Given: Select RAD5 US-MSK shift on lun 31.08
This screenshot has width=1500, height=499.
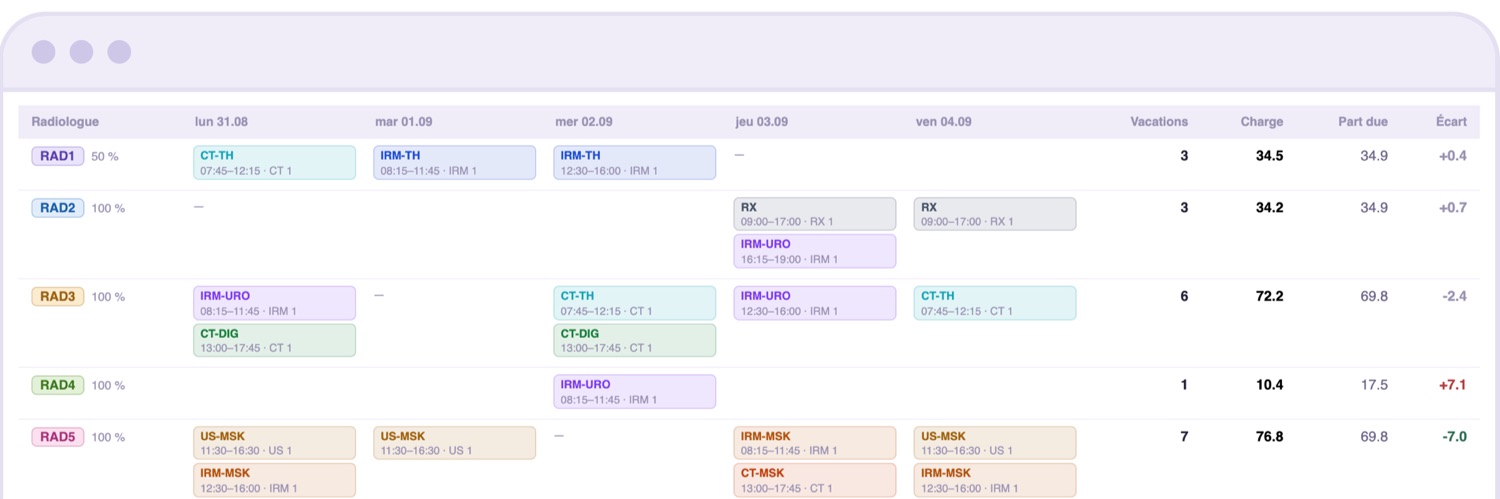Looking at the screenshot, I should 274,443.
